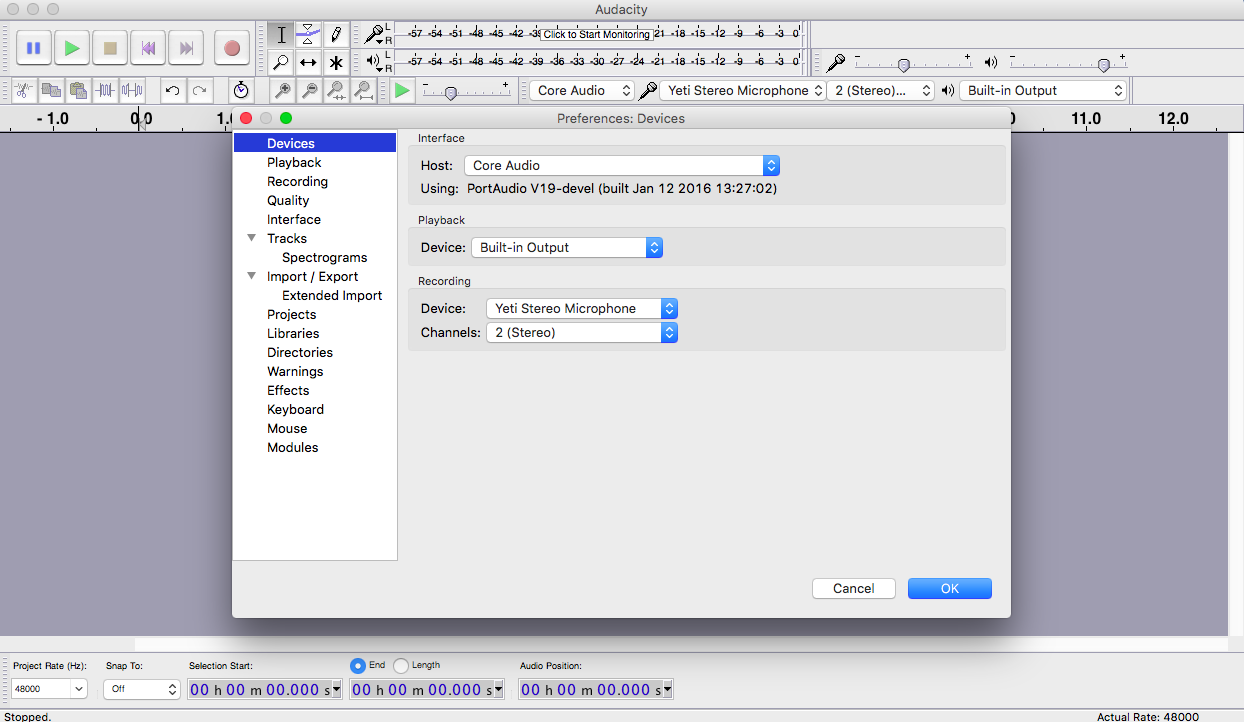Viewport: 1244px width, 722px height.
Task: Click the Paste clipboard icon
Action: pyautogui.click(x=77, y=91)
